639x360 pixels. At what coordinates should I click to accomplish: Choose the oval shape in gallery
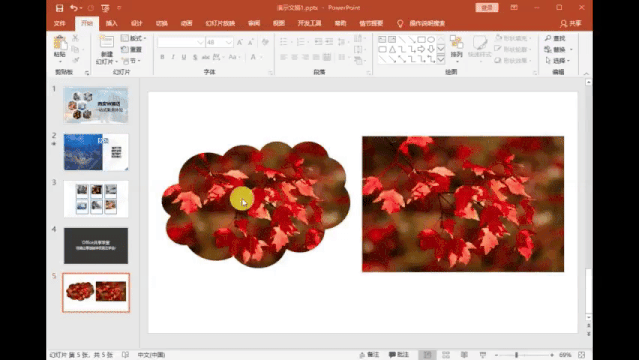pos(431,40)
